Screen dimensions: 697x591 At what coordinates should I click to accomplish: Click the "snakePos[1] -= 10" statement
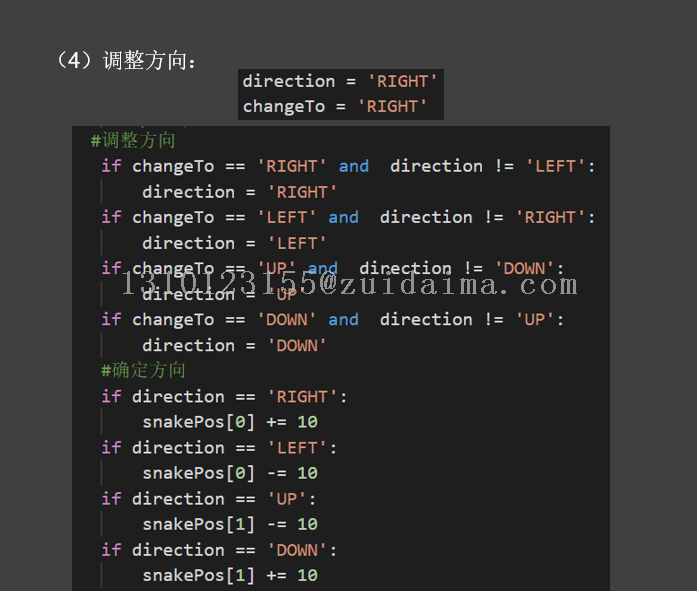point(229,524)
